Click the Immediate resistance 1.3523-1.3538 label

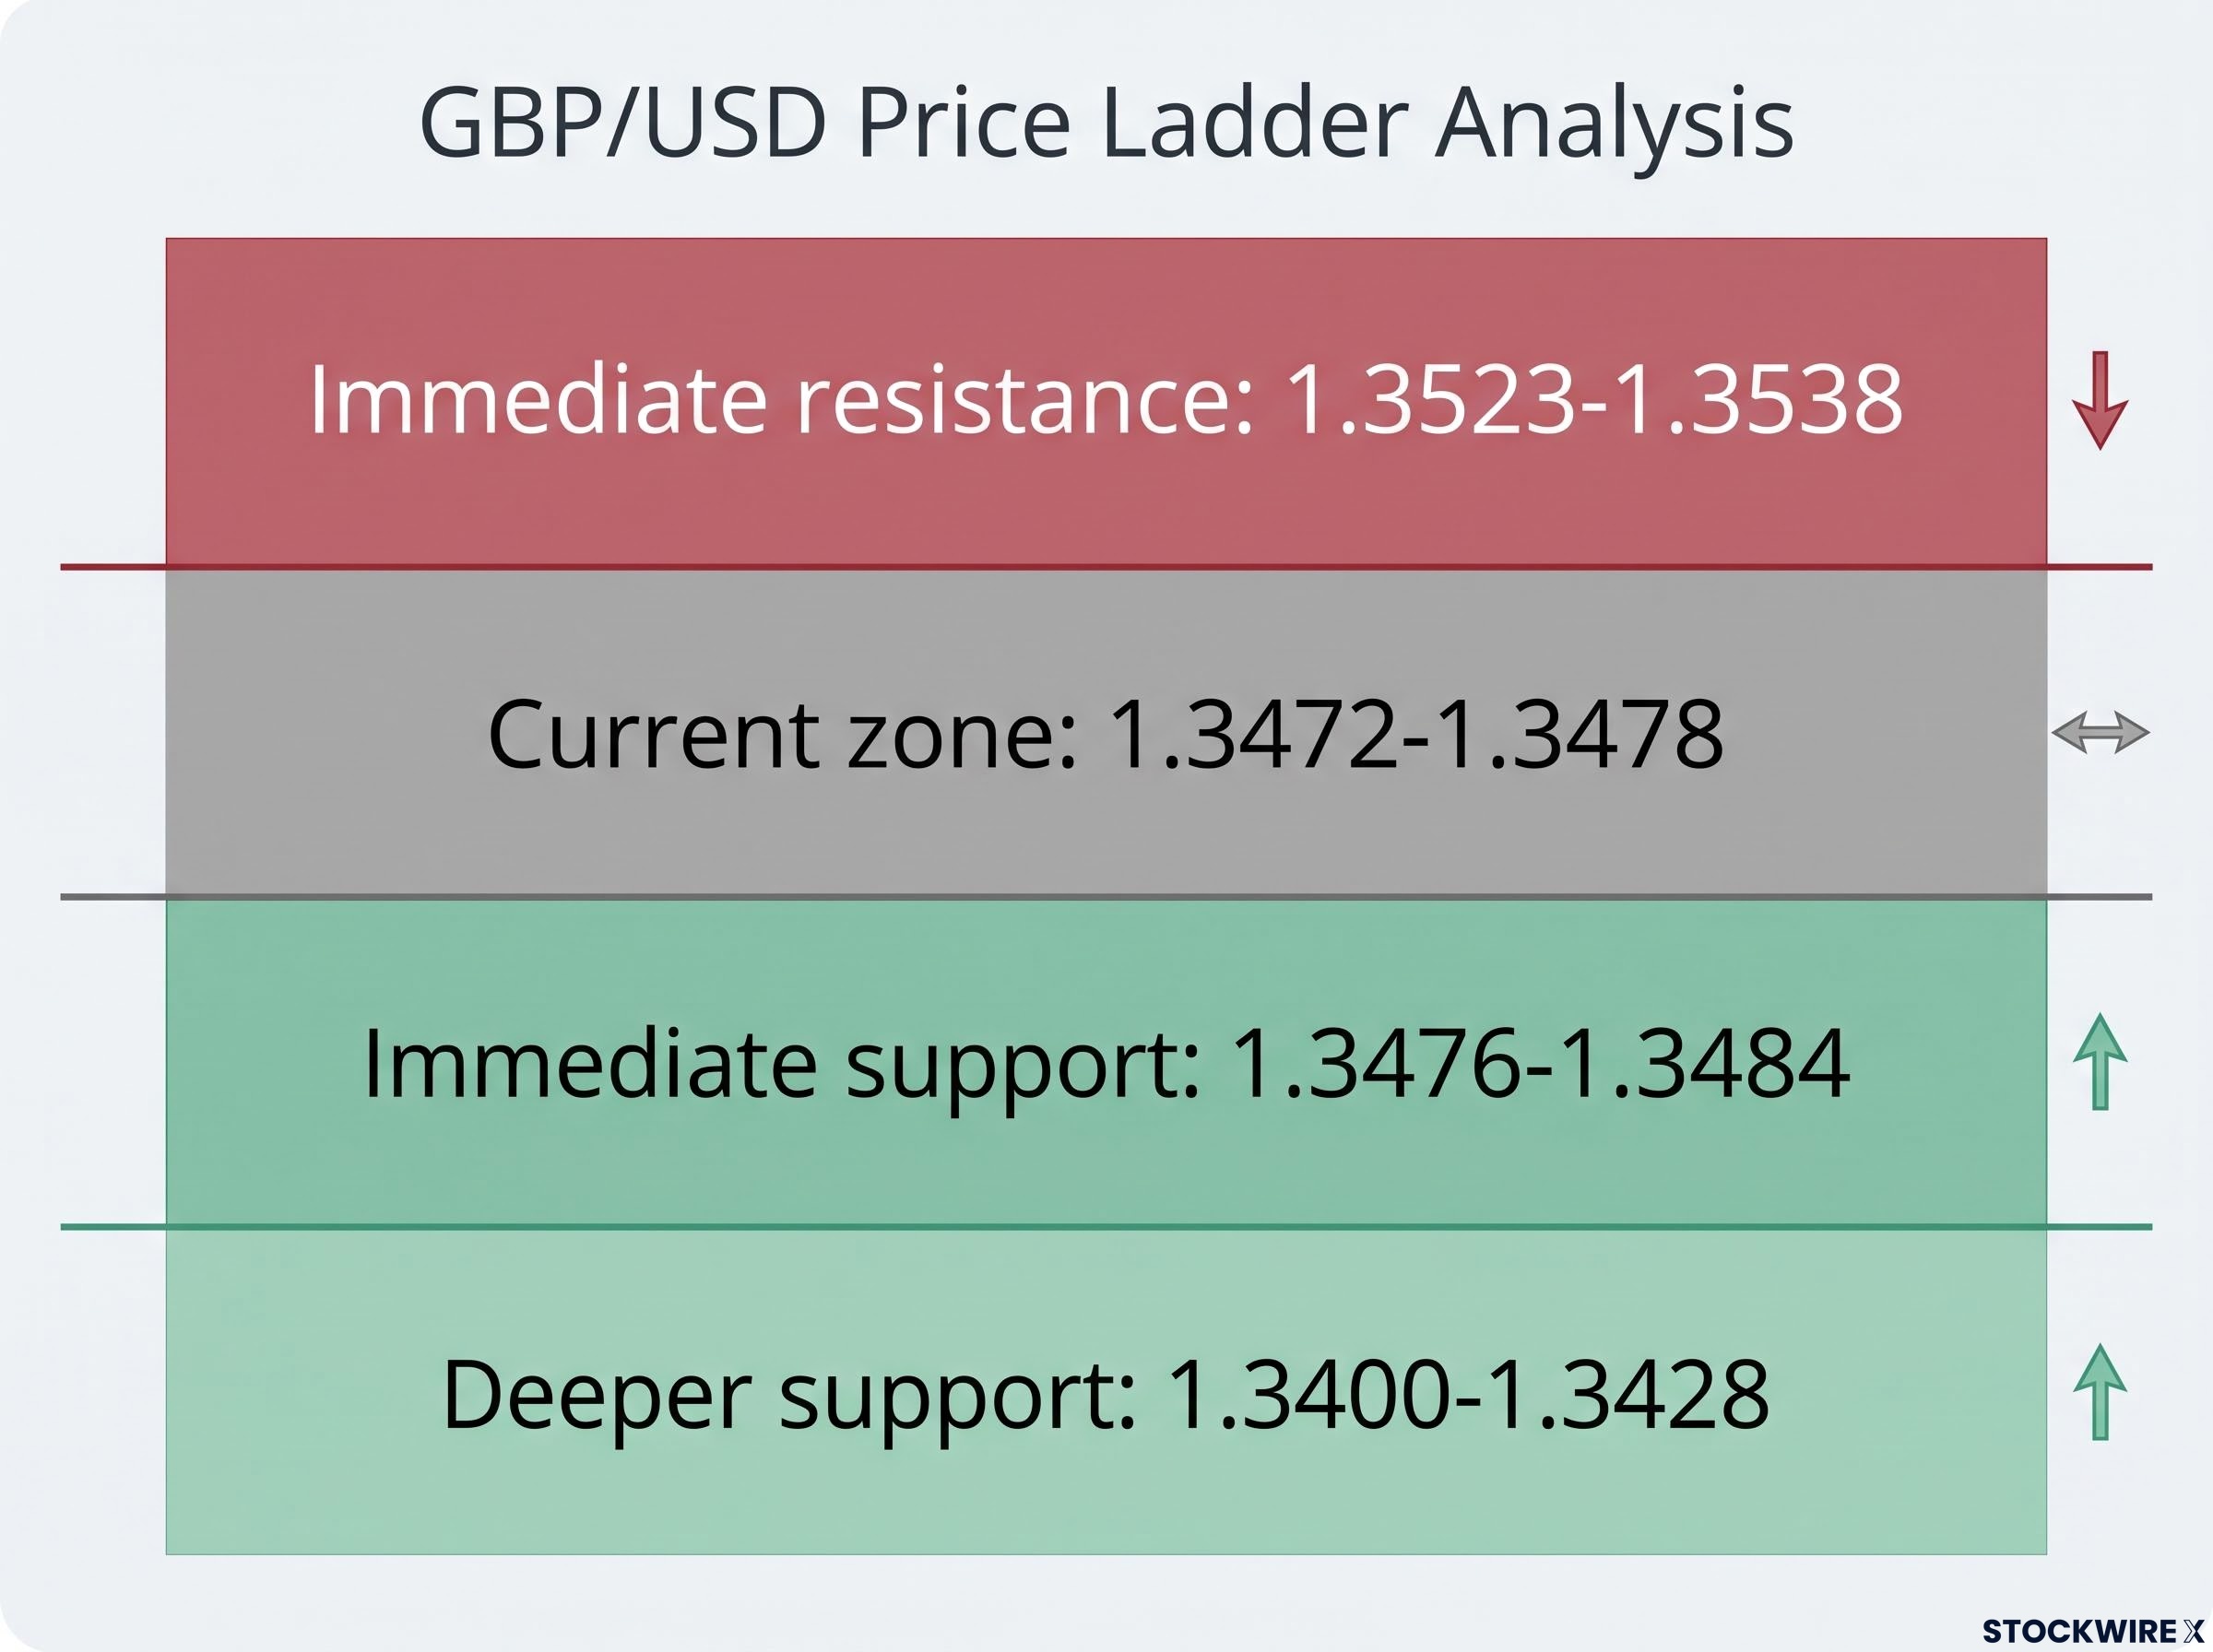coord(1105,399)
